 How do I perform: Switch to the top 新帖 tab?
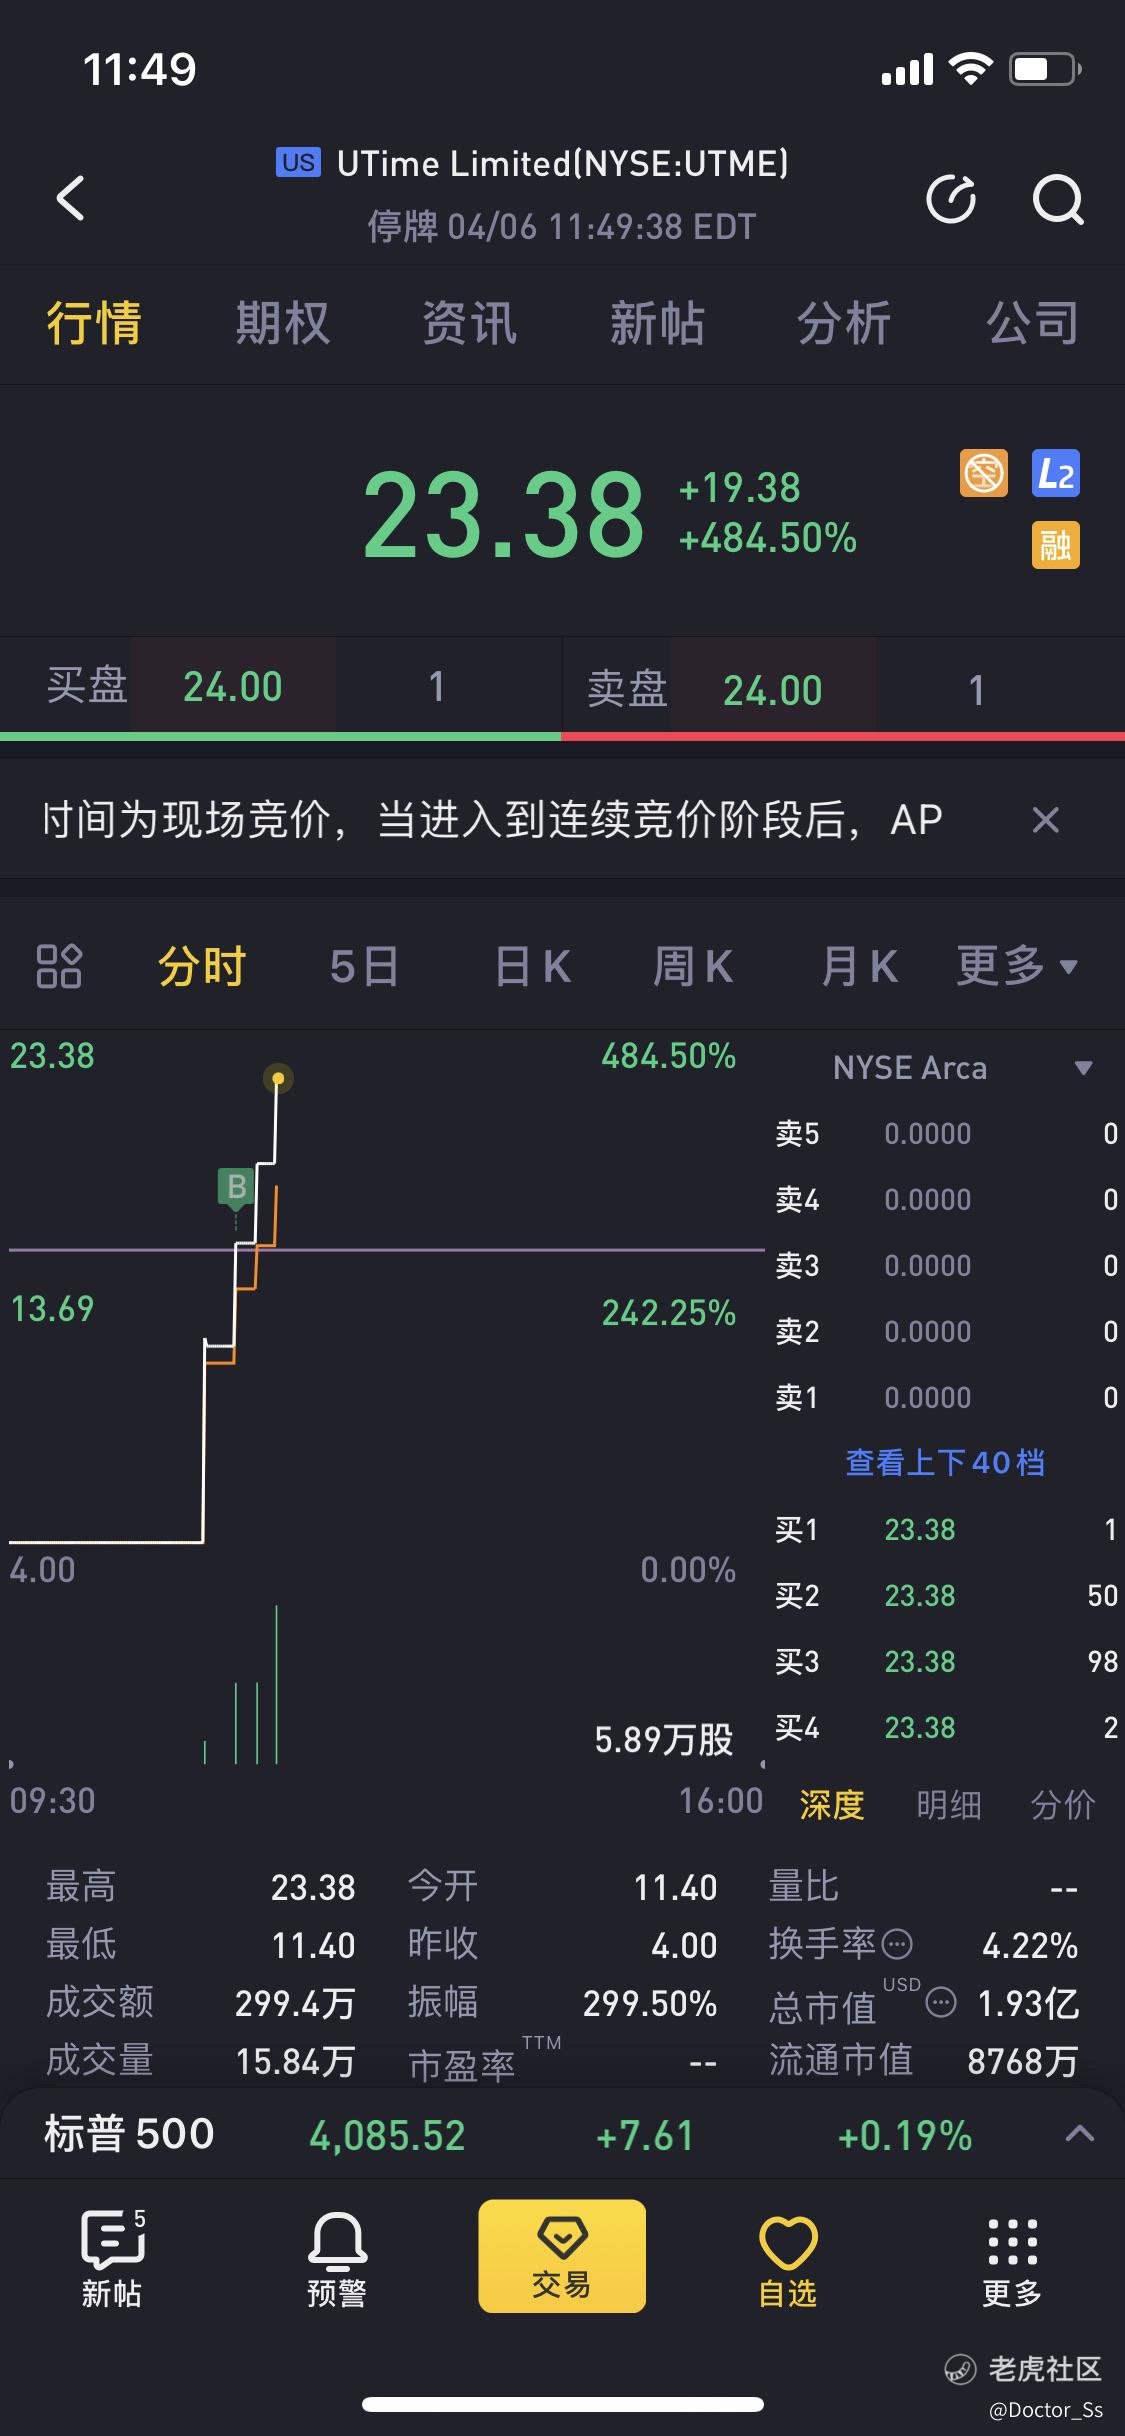657,324
